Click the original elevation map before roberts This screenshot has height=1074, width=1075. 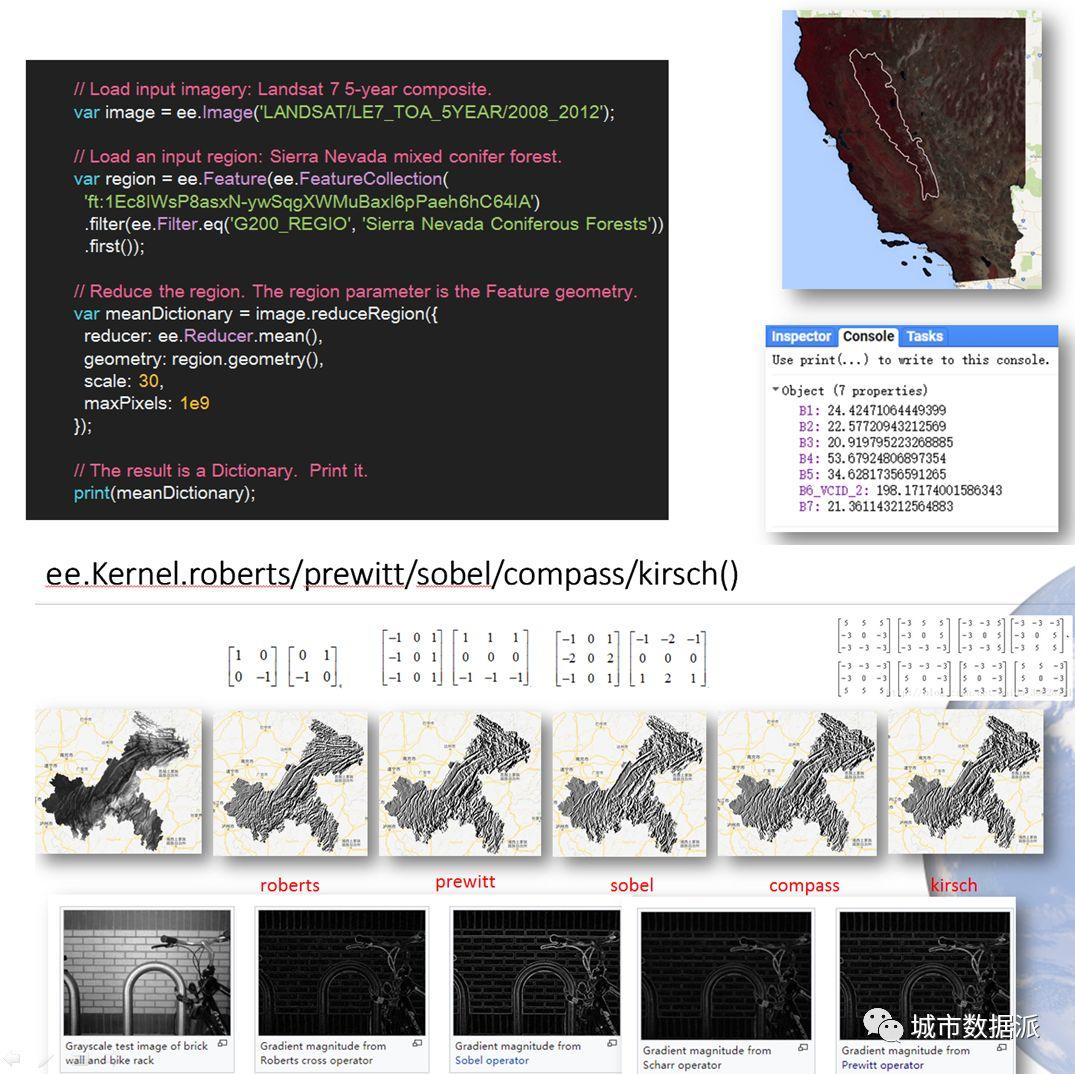pos(119,781)
